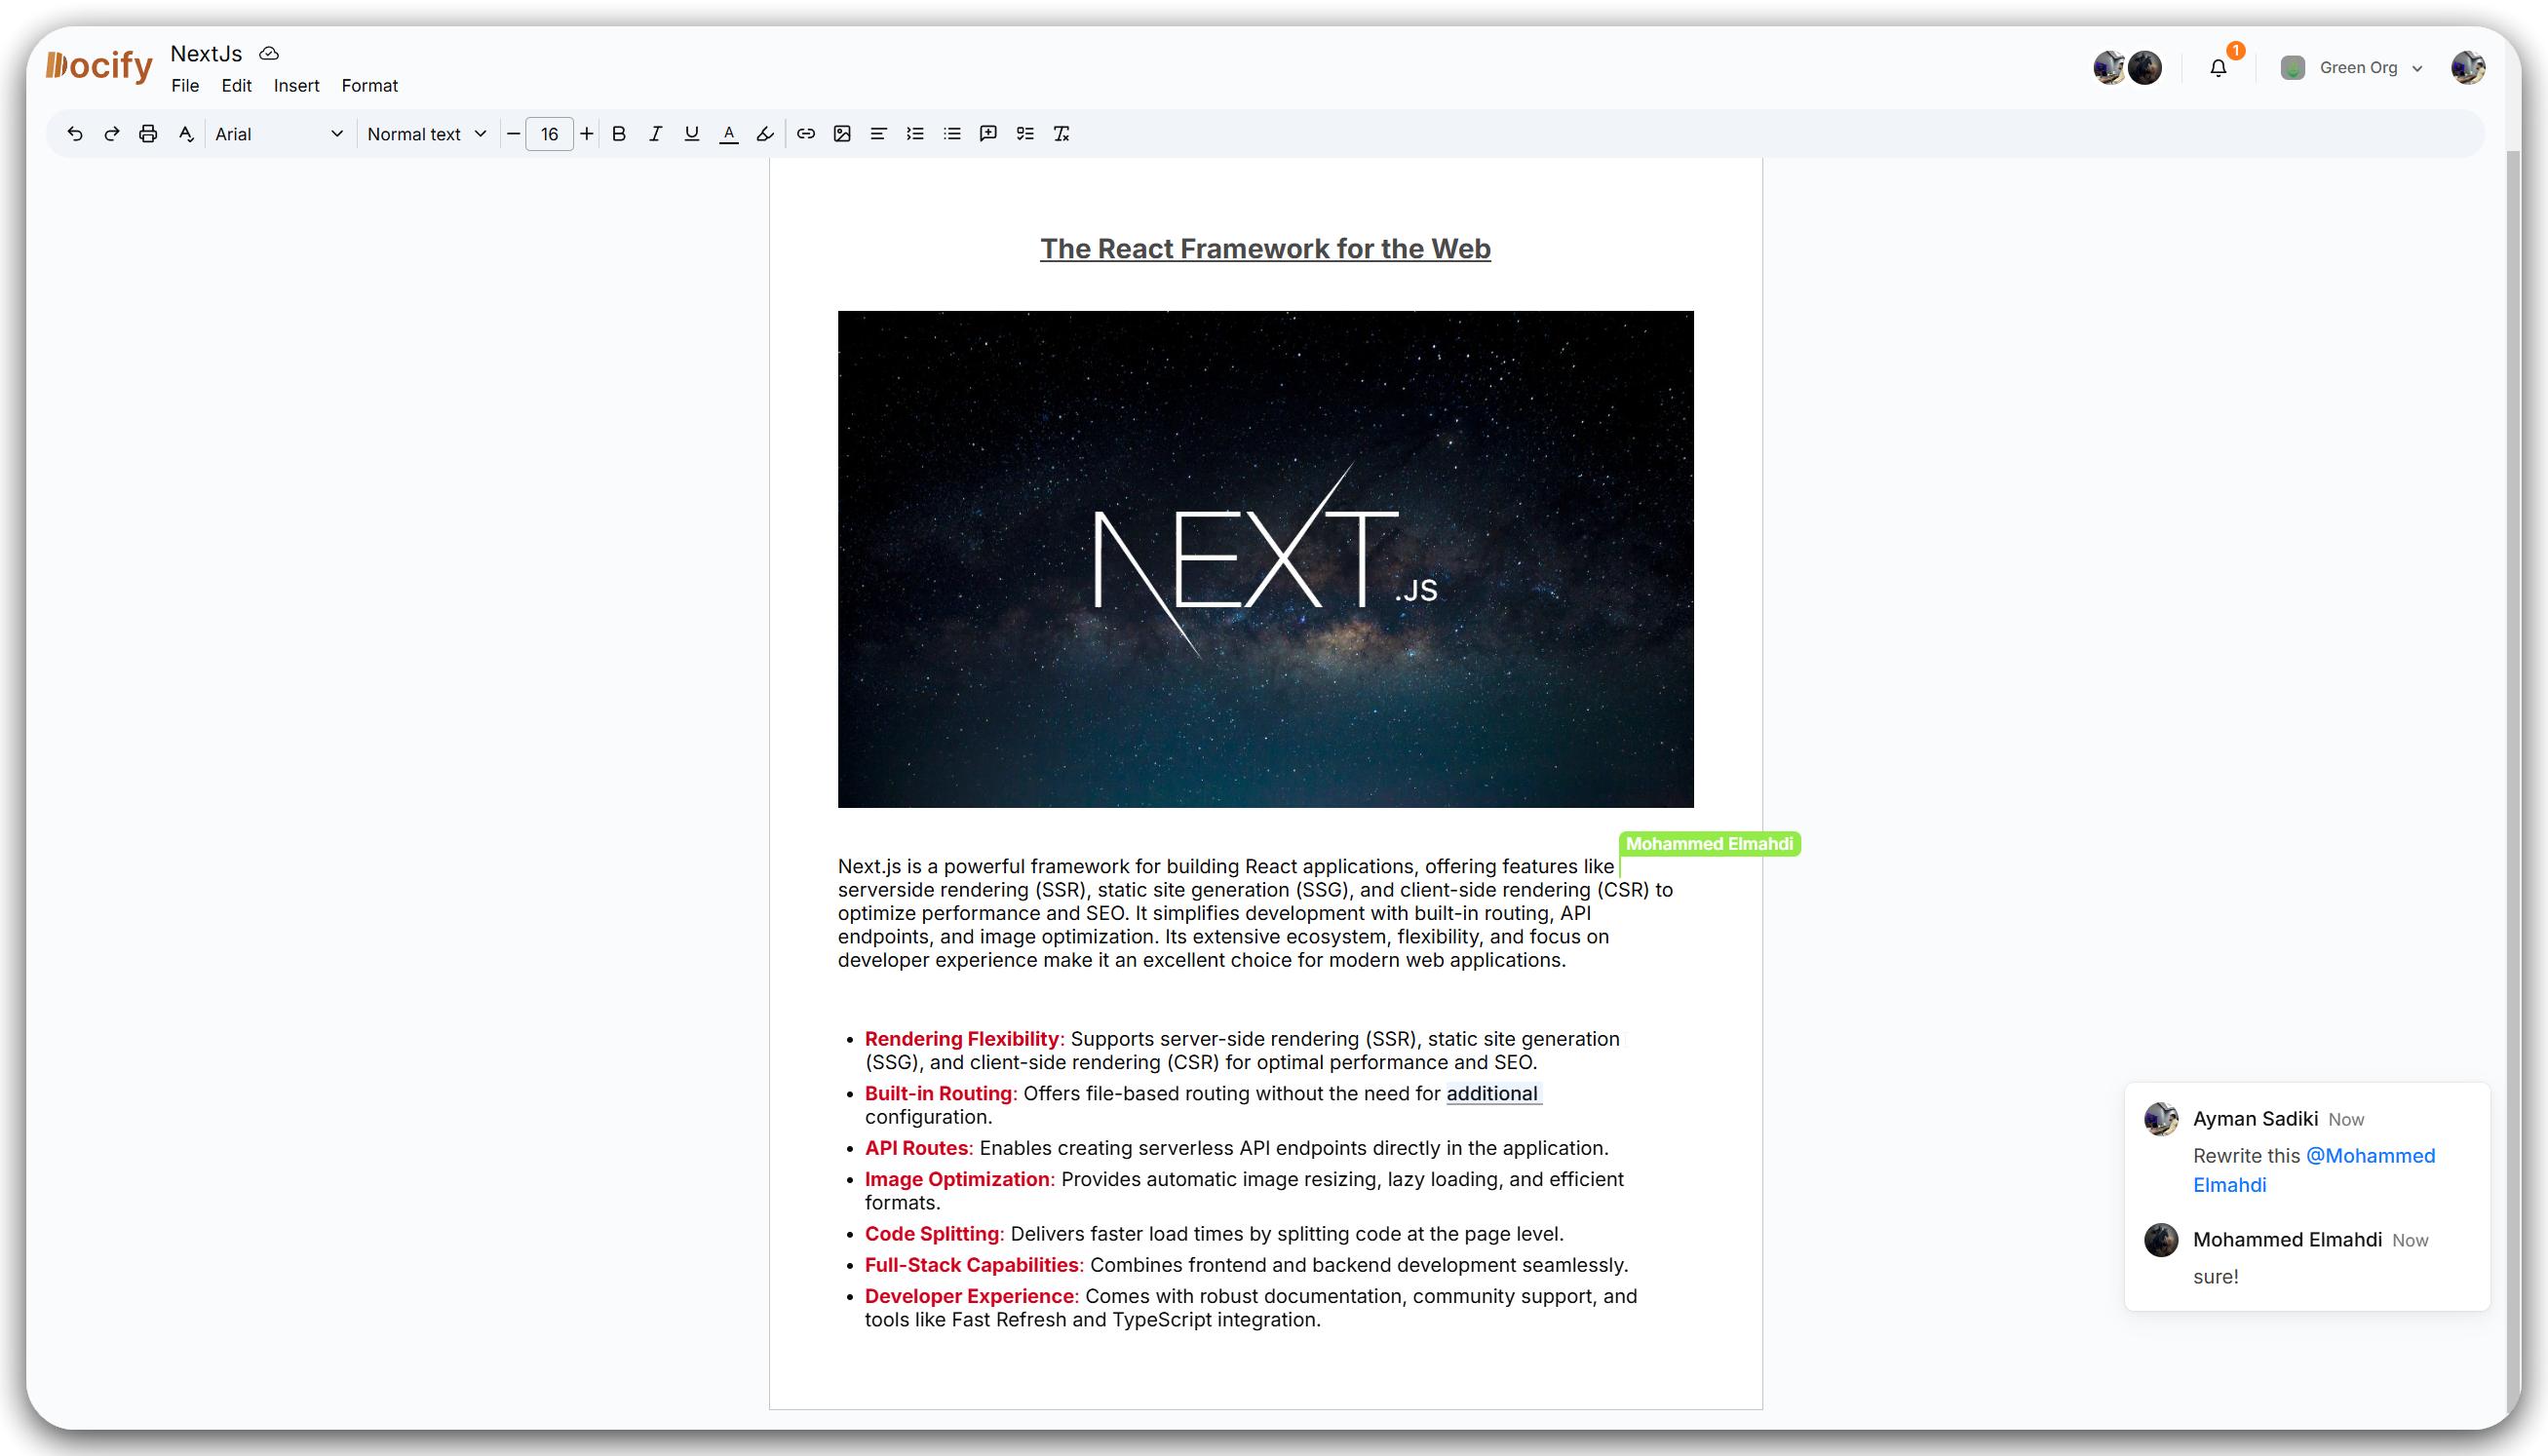
Task: Toggle bold formatting
Action: [619, 134]
